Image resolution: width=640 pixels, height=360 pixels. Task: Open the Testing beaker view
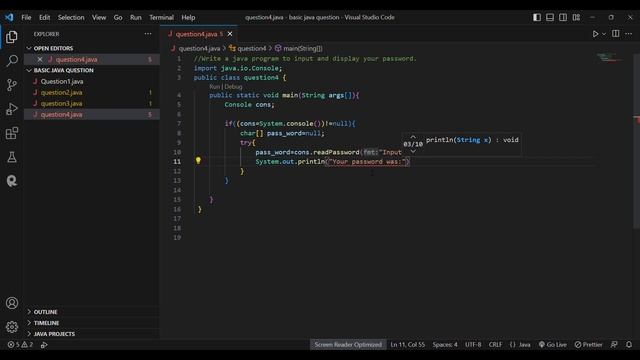pyautogui.click(x=12, y=157)
